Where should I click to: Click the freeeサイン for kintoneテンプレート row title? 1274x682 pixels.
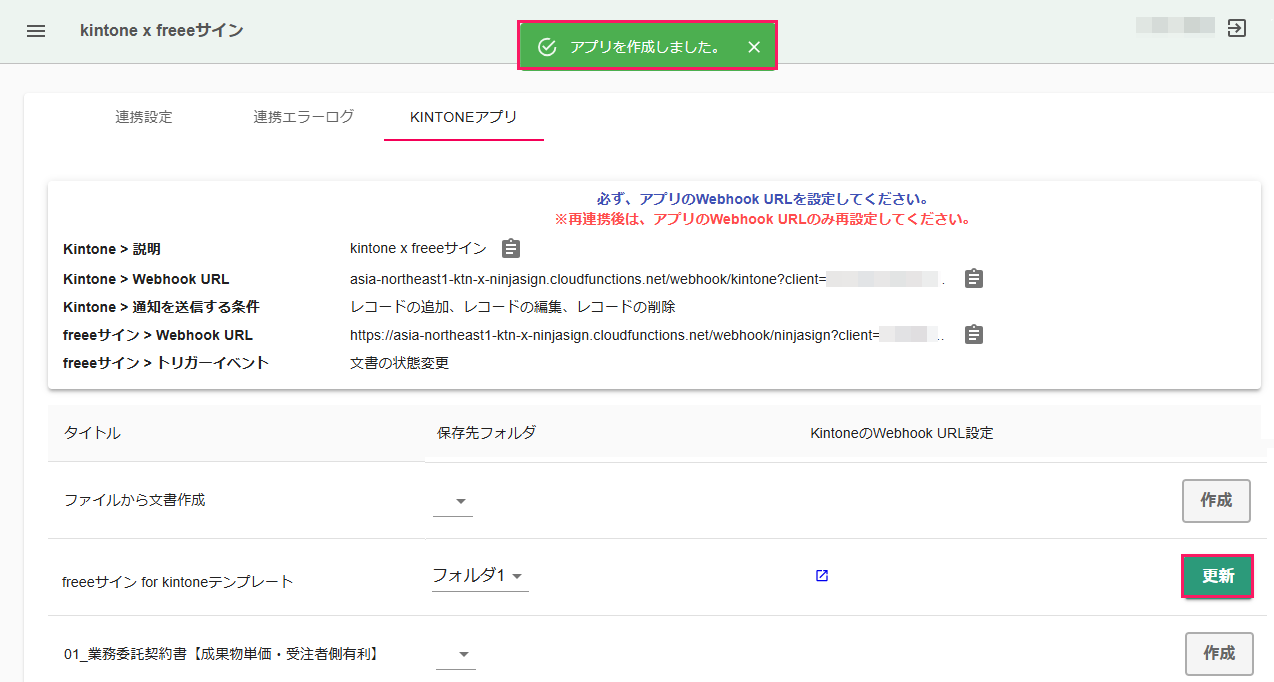[178, 581]
